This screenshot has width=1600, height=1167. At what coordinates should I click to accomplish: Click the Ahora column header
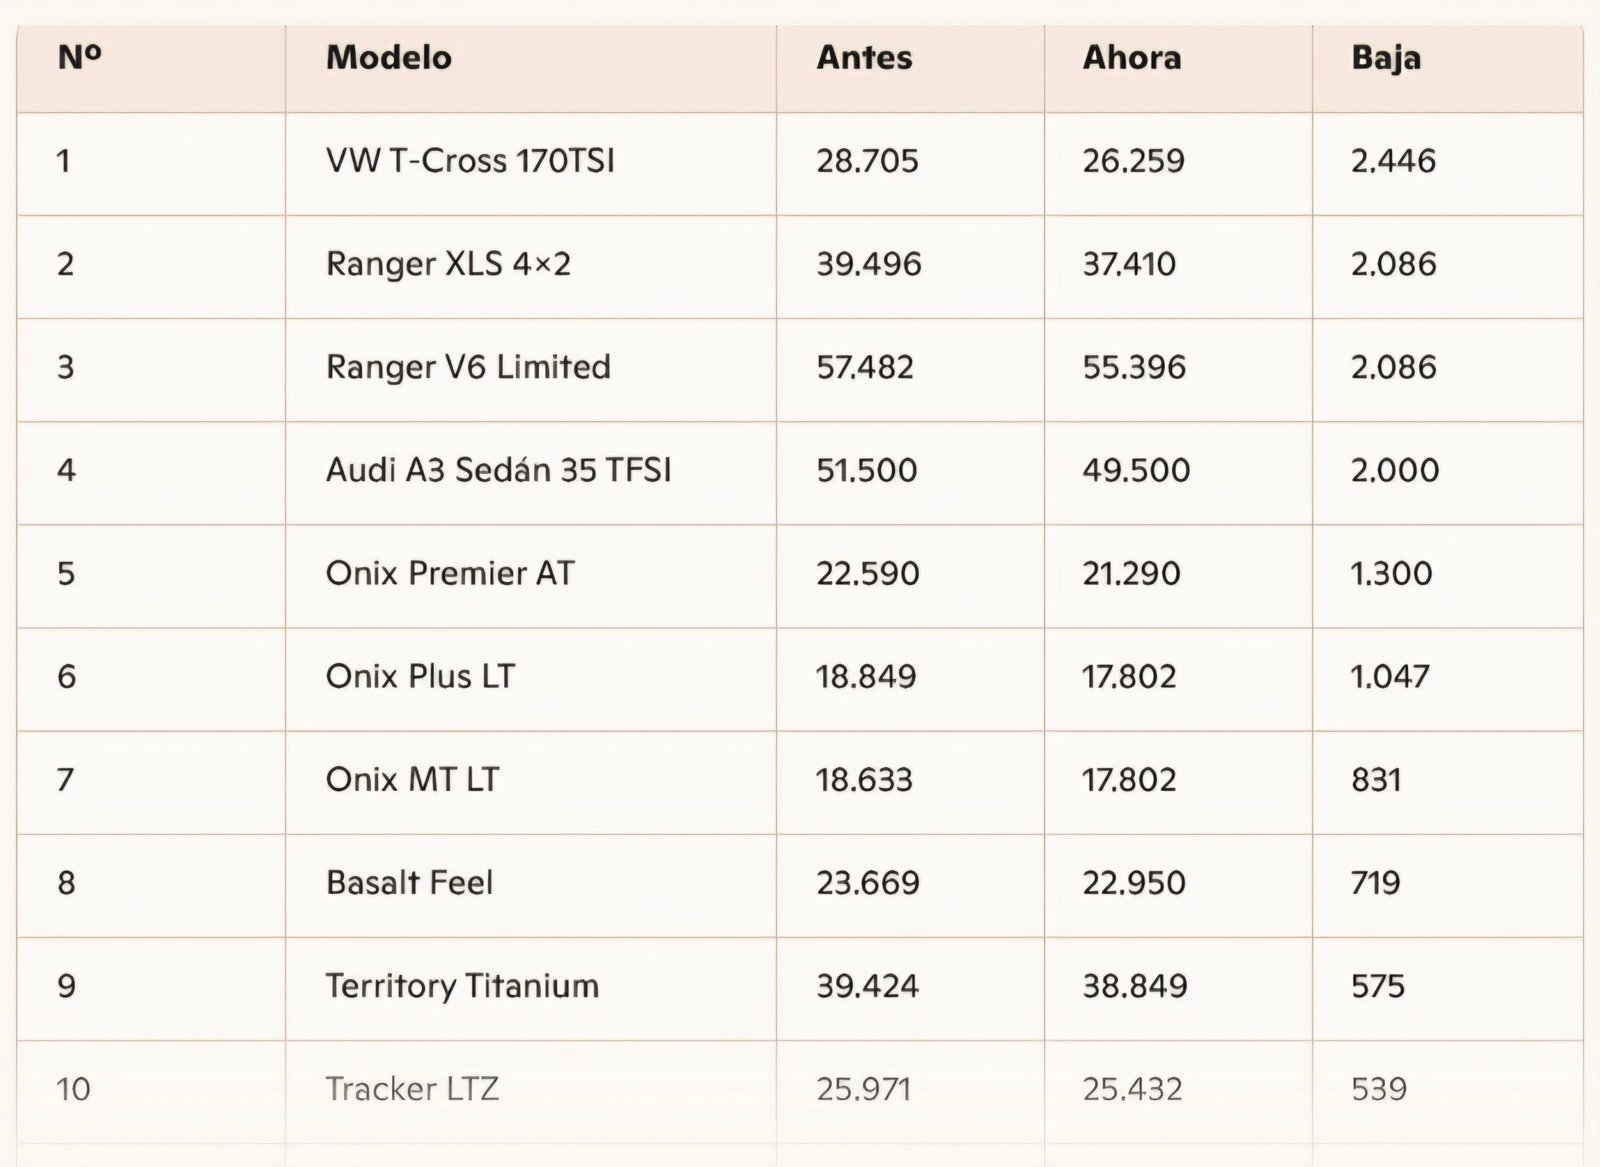[1131, 58]
